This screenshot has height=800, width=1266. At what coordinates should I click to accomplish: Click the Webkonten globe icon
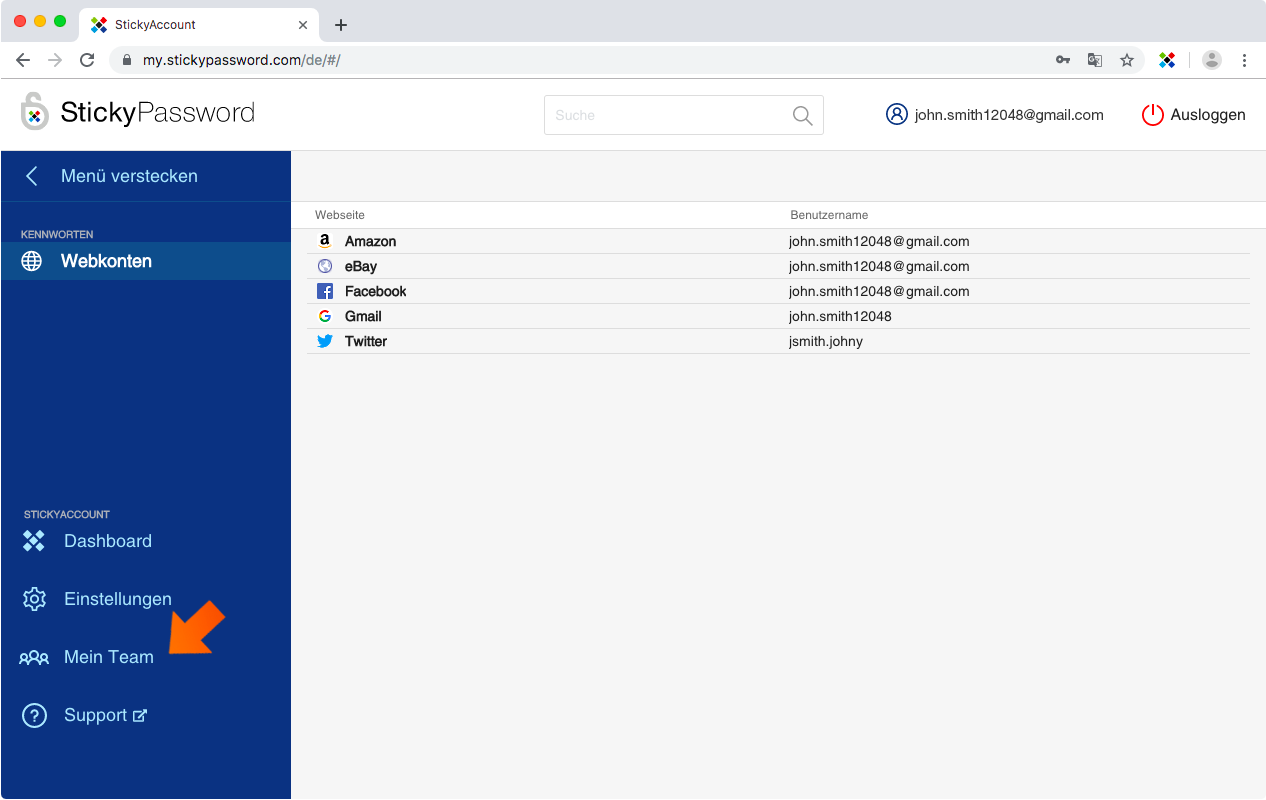click(32, 261)
